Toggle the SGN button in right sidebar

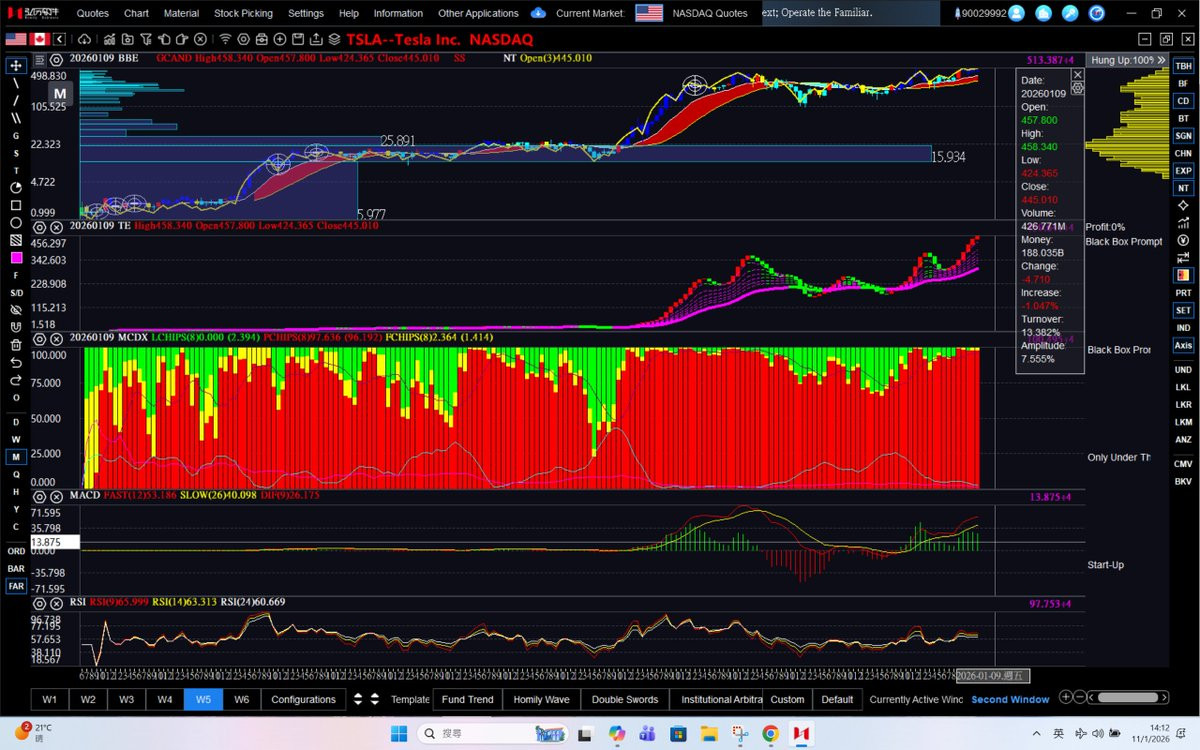point(1183,136)
